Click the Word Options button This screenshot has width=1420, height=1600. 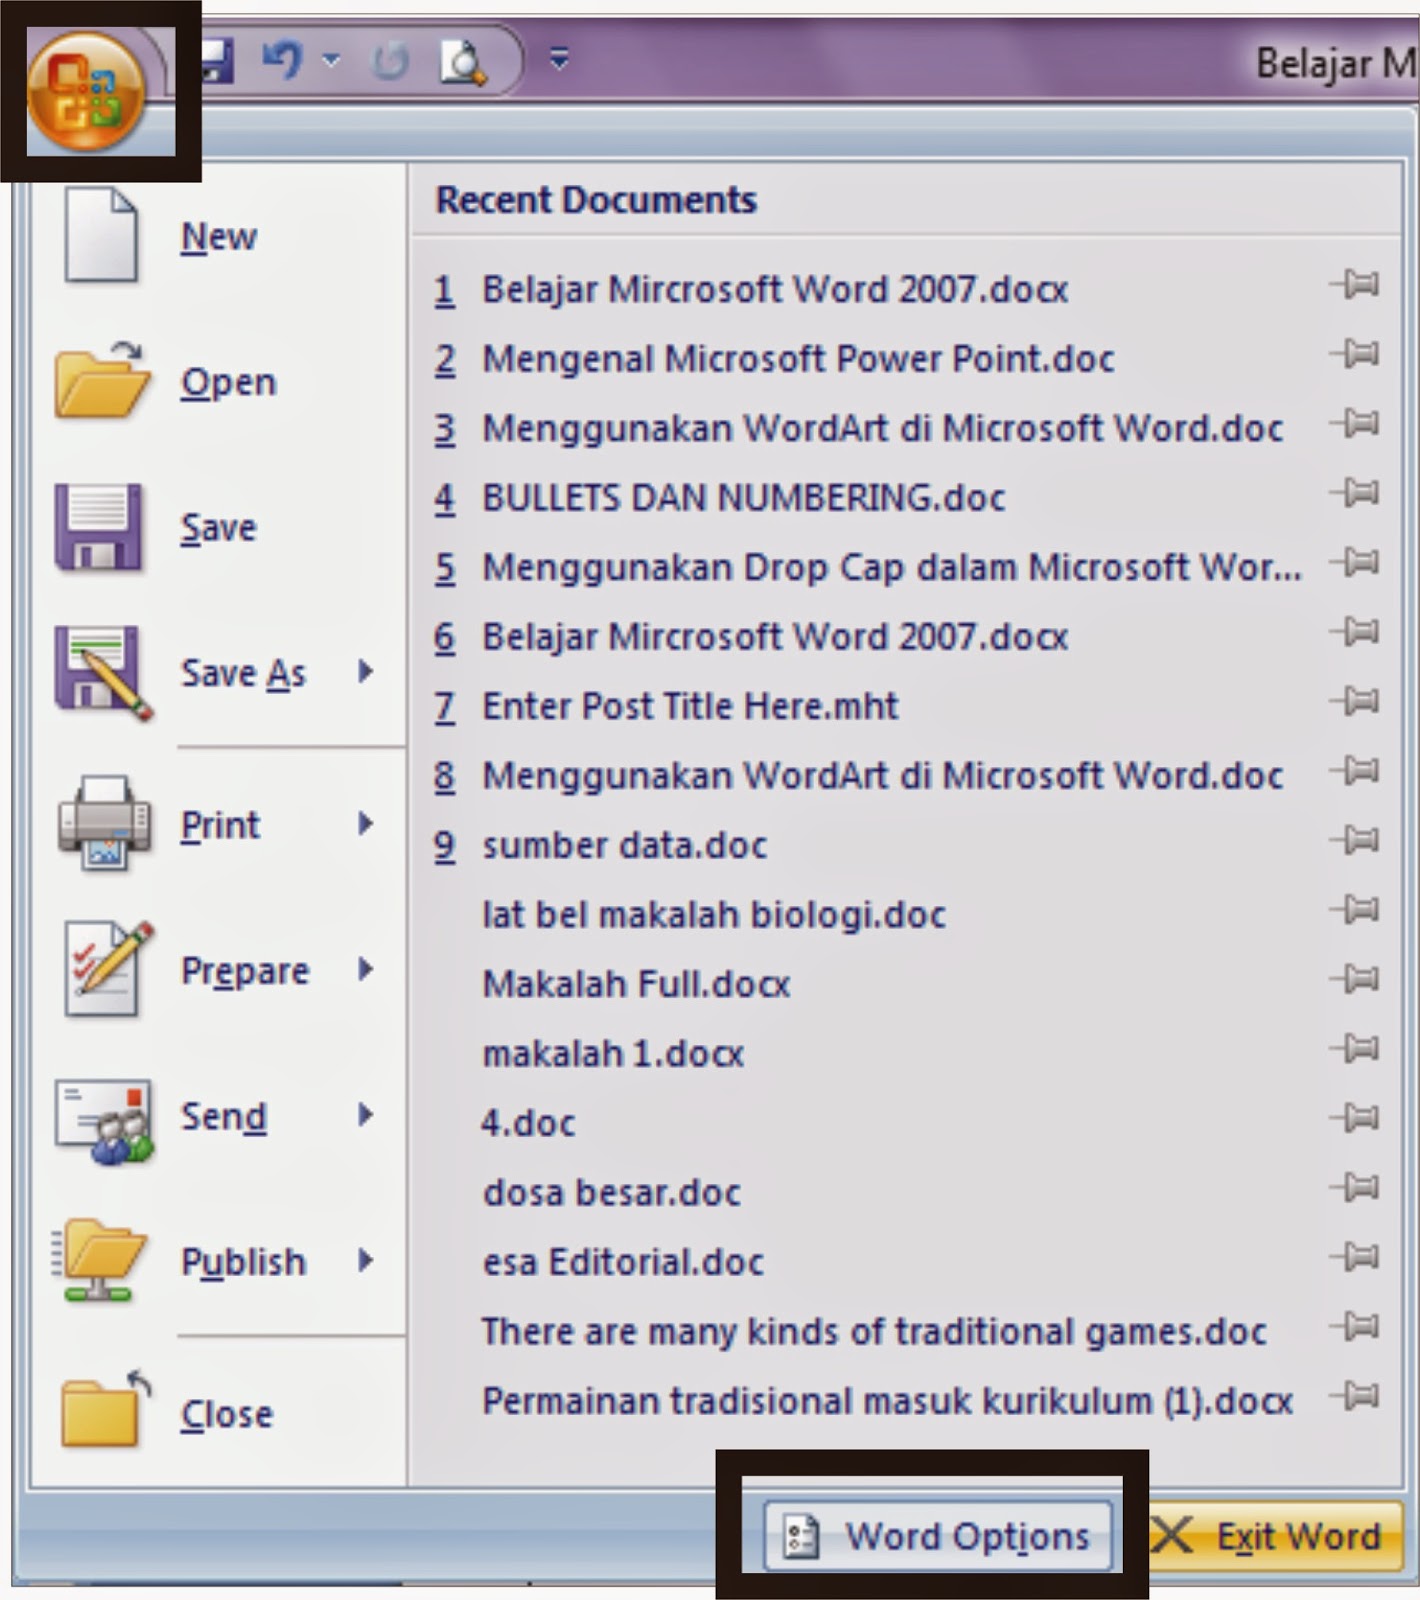coord(937,1535)
